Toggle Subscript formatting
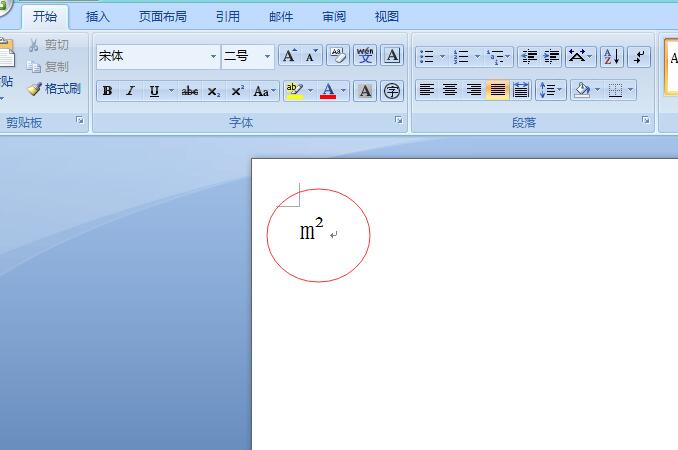This screenshot has width=678, height=450. pyautogui.click(x=214, y=91)
